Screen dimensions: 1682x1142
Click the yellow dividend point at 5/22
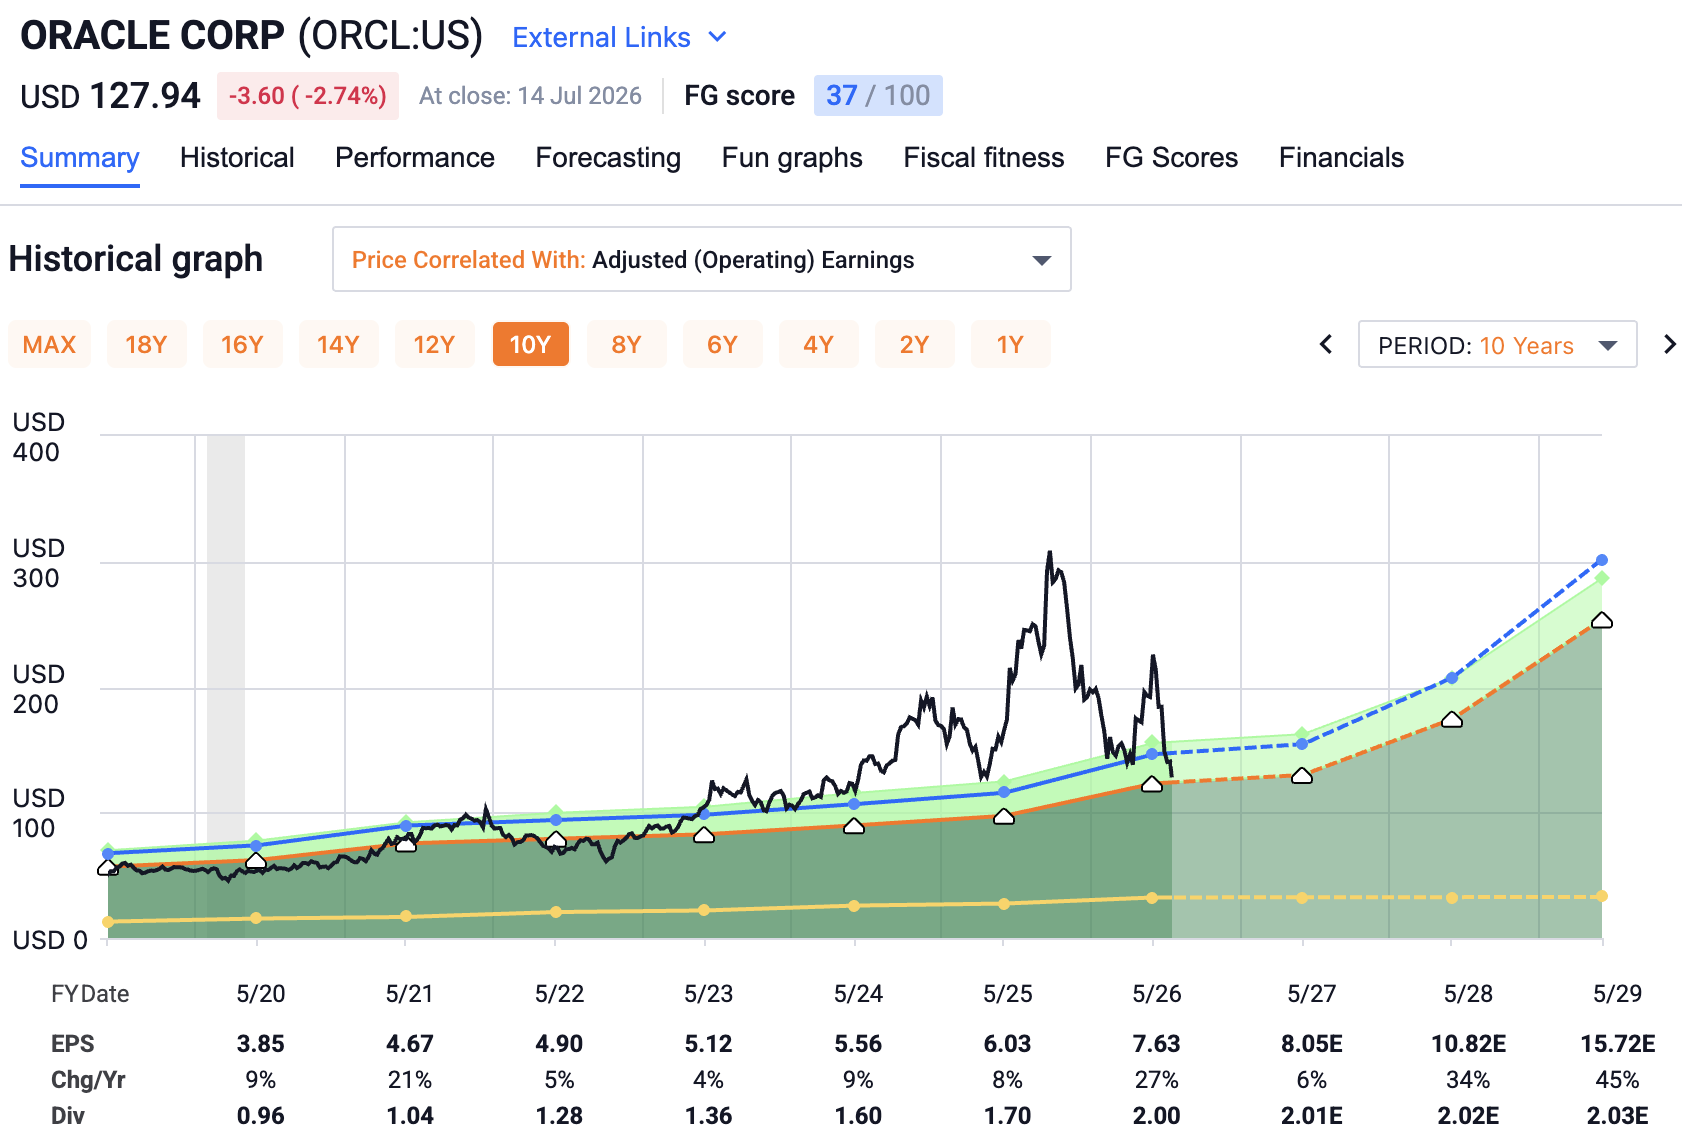pos(556,912)
